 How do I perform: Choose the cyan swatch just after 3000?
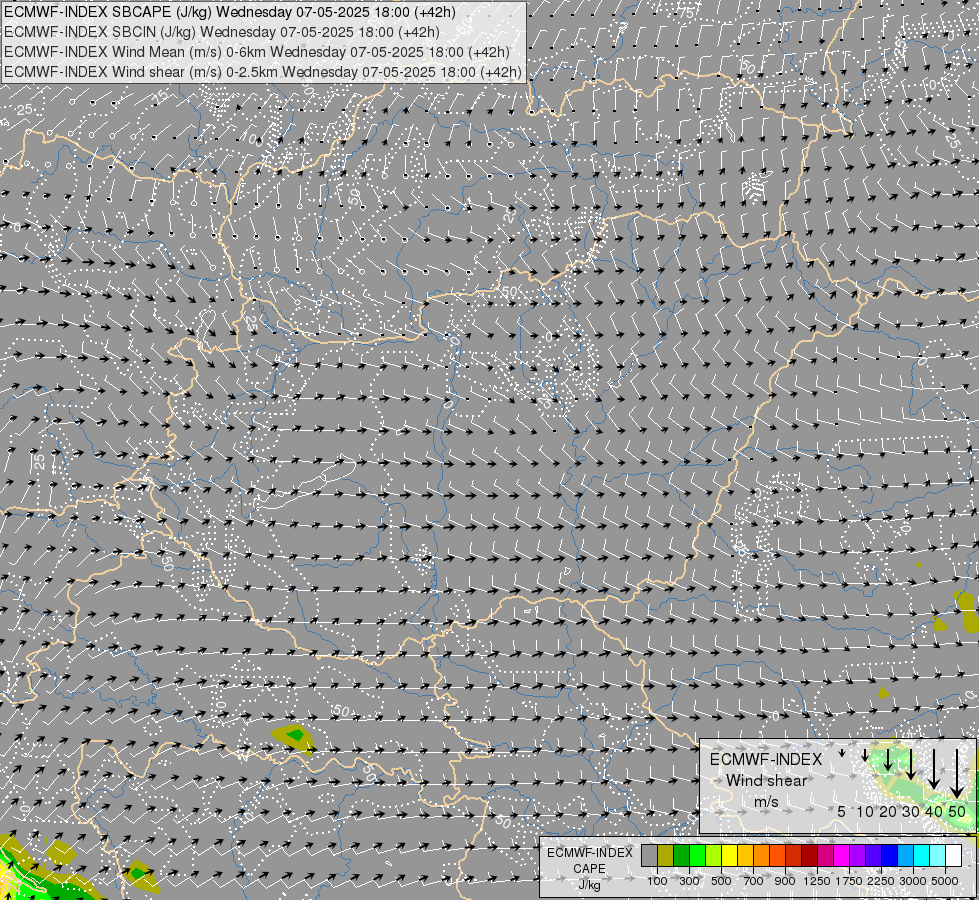[x=922, y=855]
